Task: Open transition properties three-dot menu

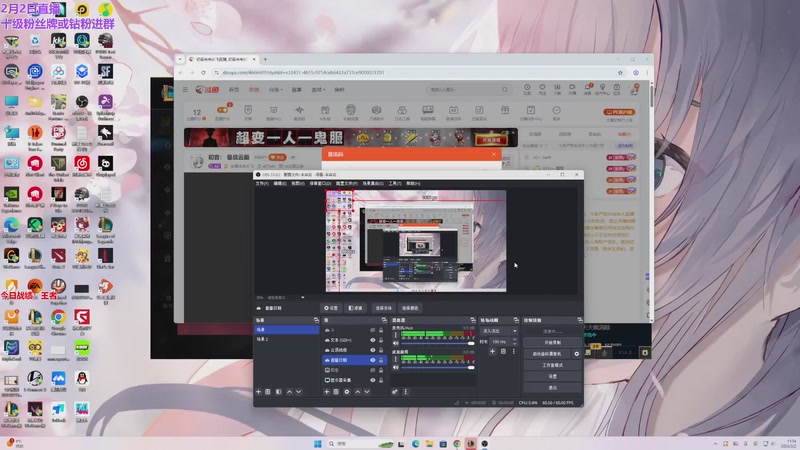Action: (x=514, y=352)
